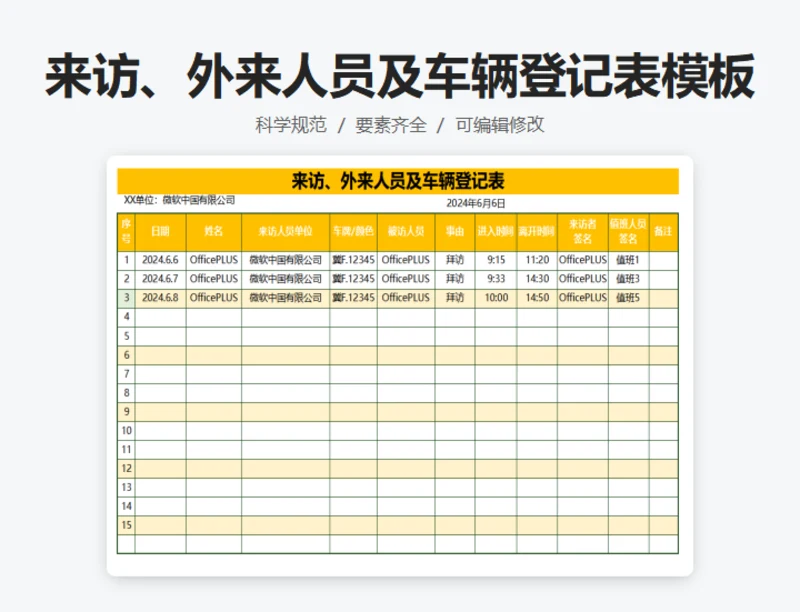Select the 备注 column header
Viewport: 800px width, 612px height.
pos(663,232)
